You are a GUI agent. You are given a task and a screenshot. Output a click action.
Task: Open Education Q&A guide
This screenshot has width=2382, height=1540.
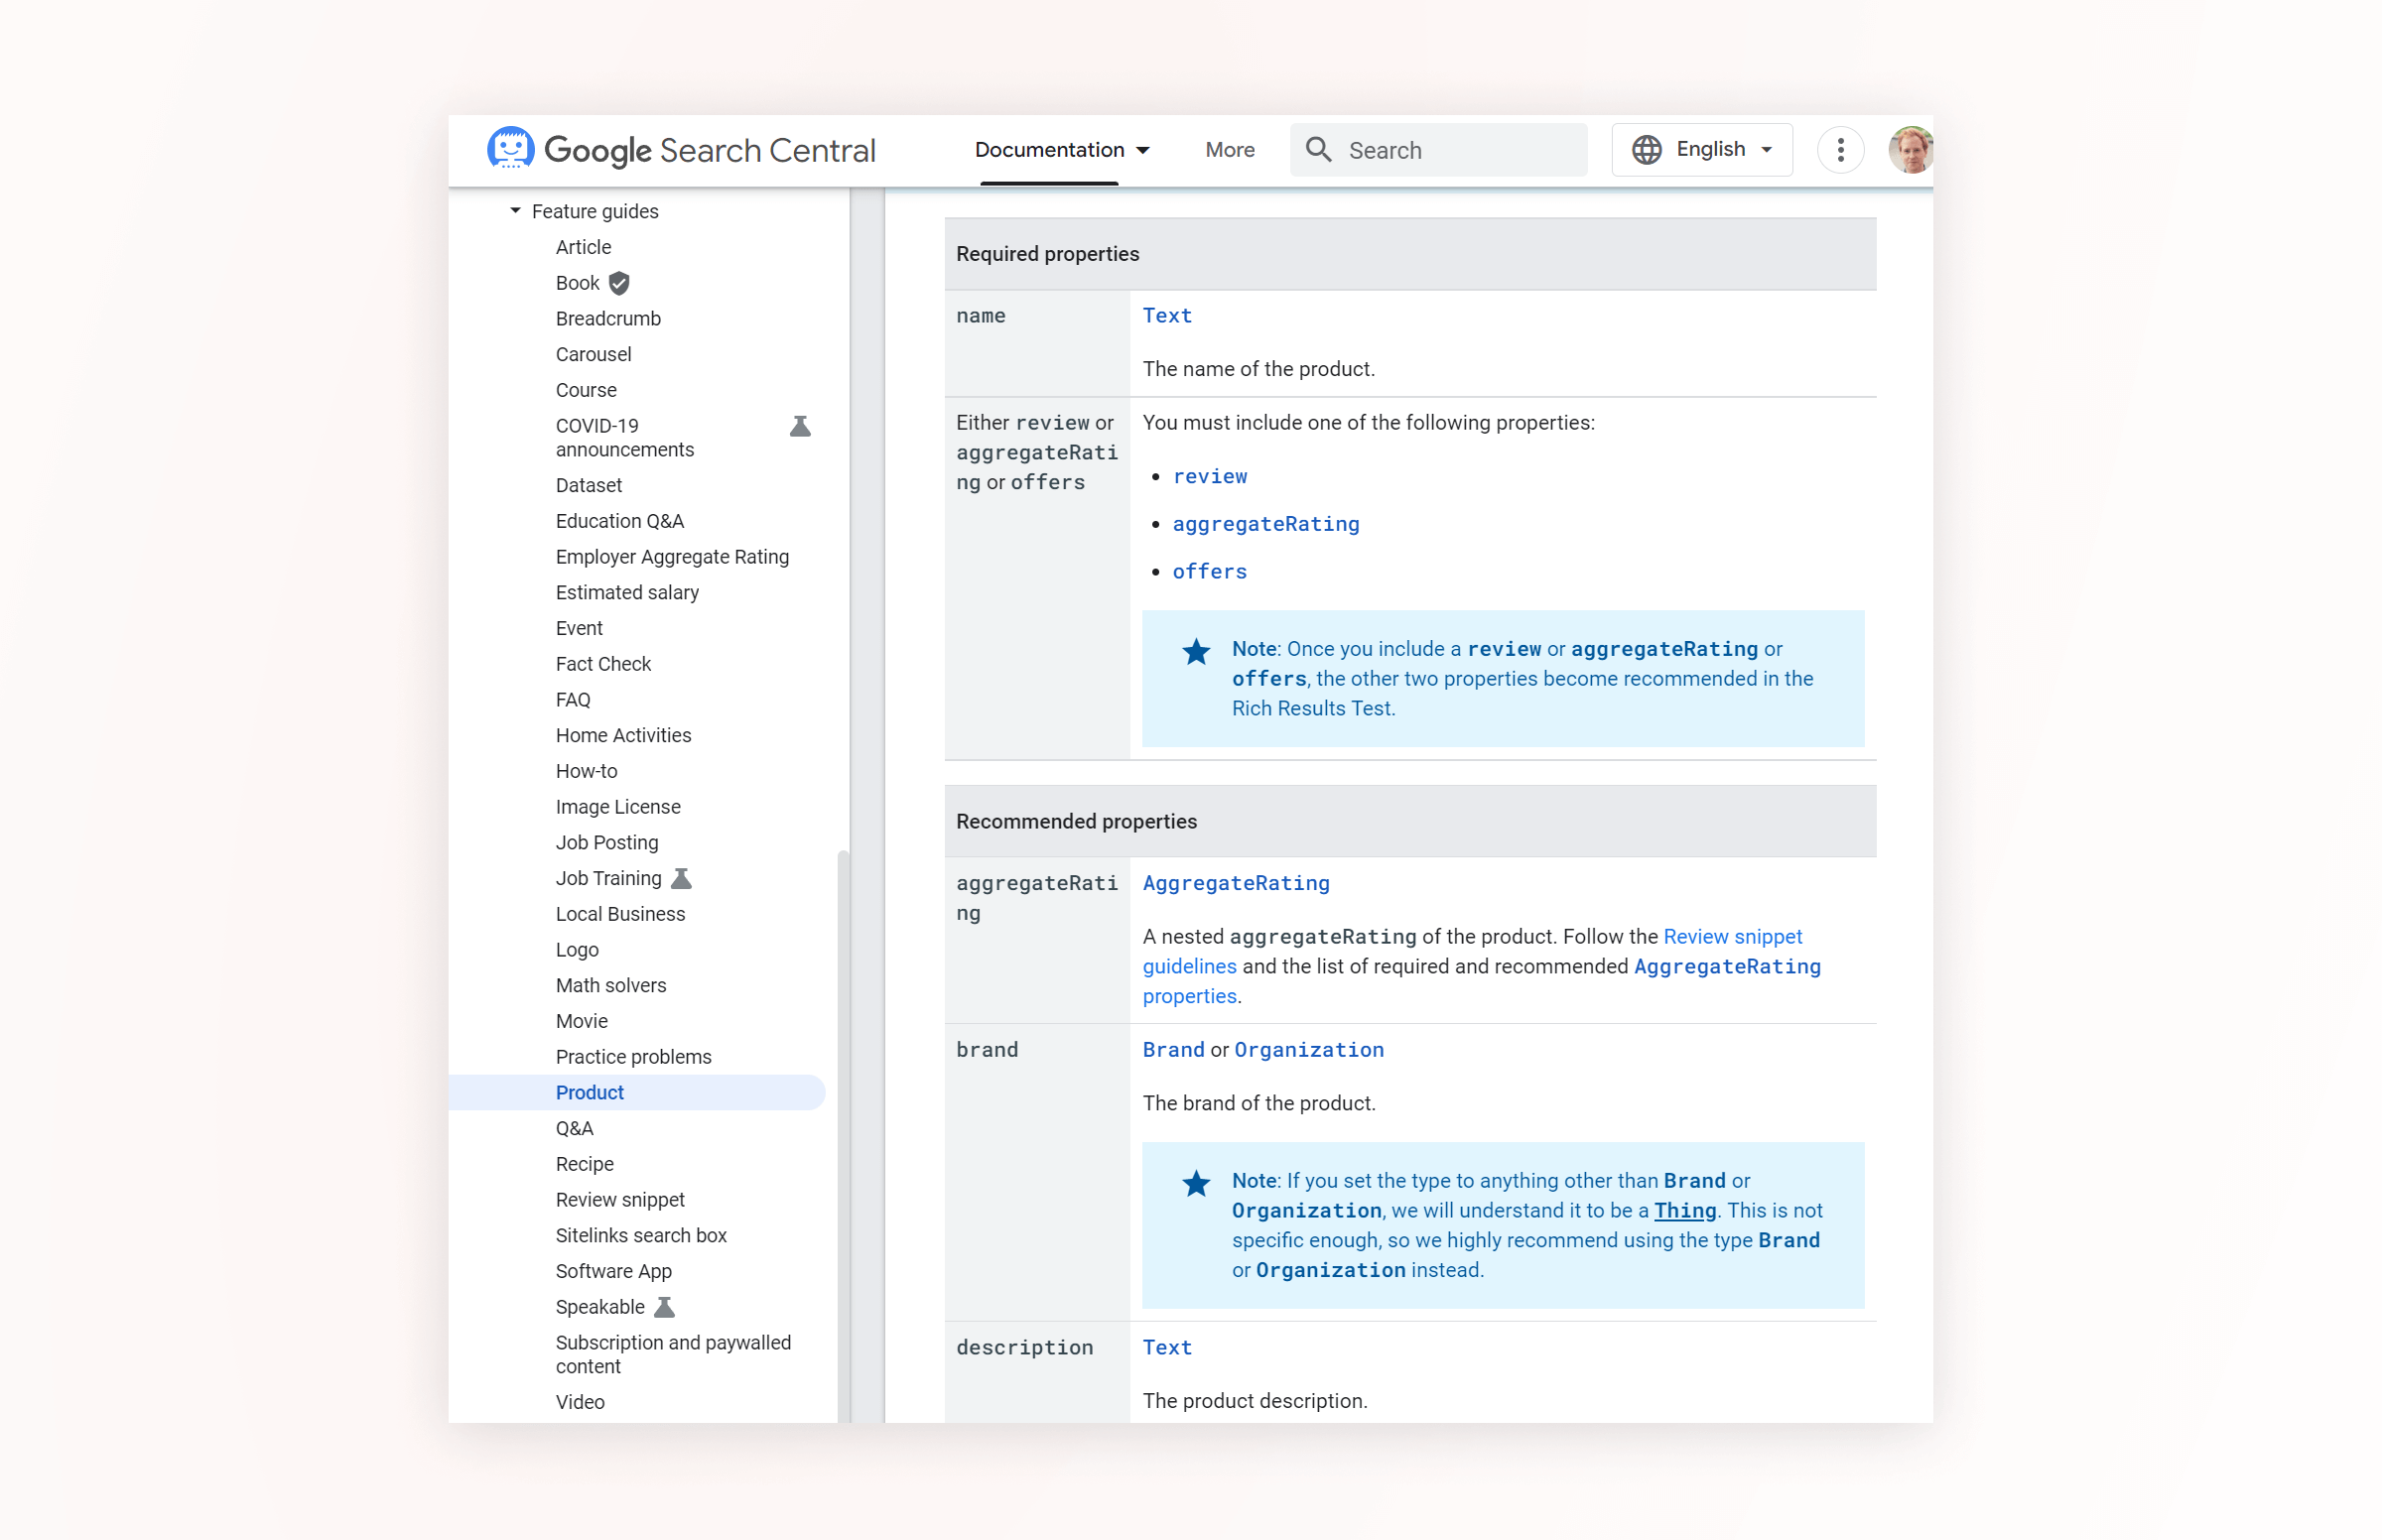(619, 521)
